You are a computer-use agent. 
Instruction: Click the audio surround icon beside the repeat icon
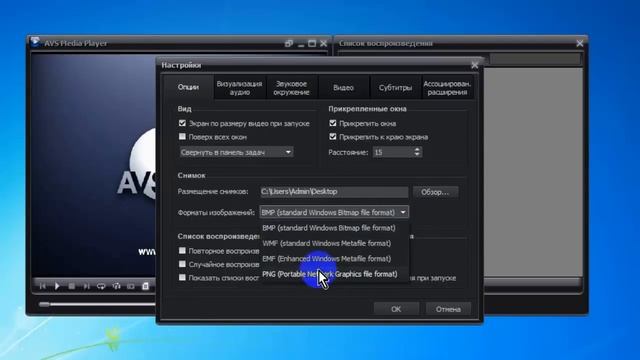point(116,287)
